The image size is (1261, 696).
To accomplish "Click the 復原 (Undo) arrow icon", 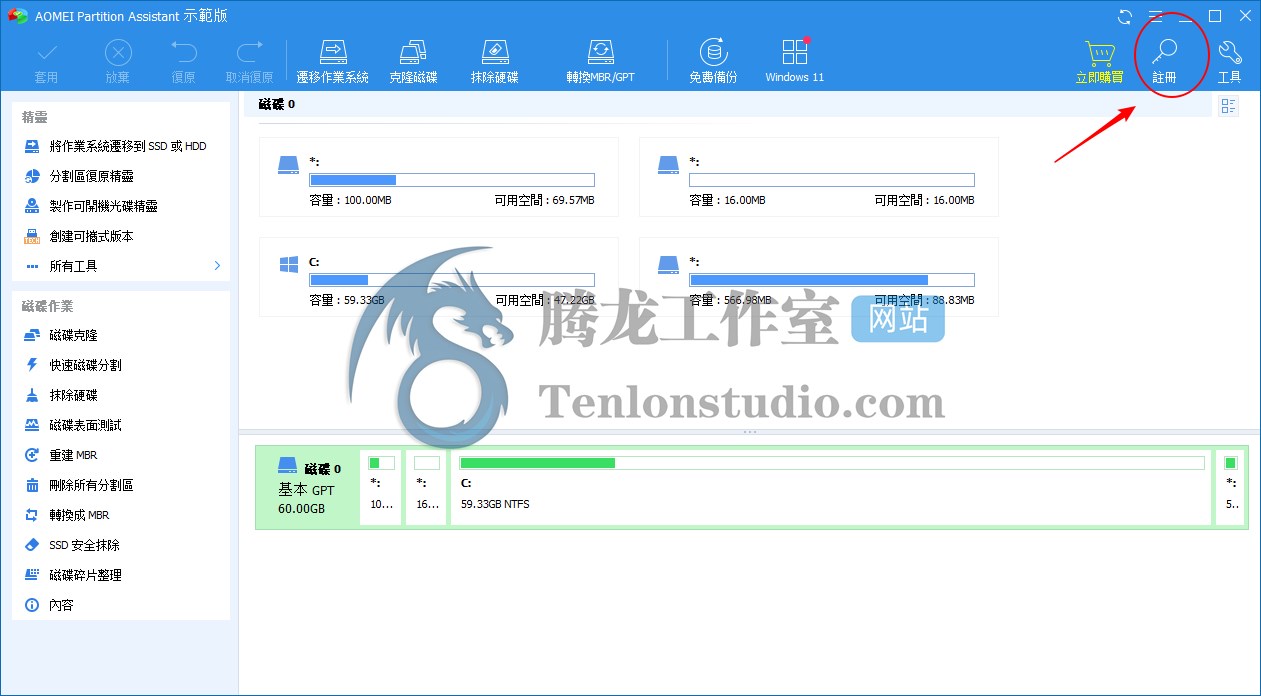I will [183, 52].
